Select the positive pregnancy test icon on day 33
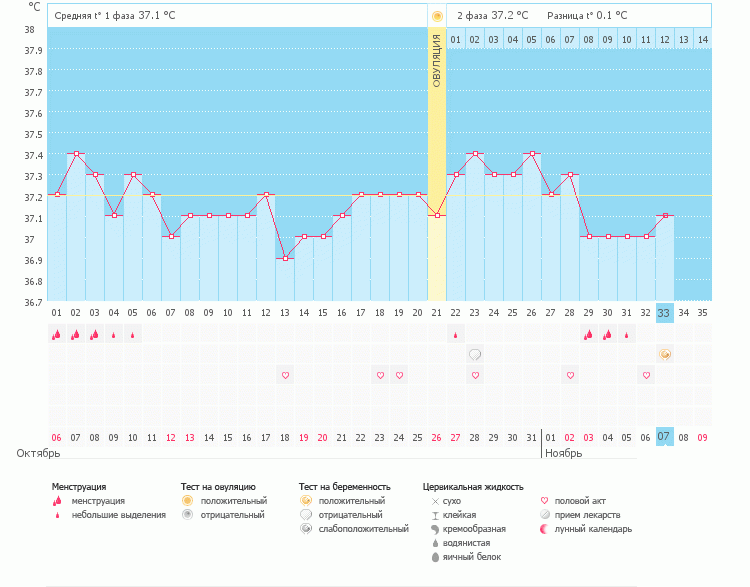The image size is (750, 587). coord(665,355)
